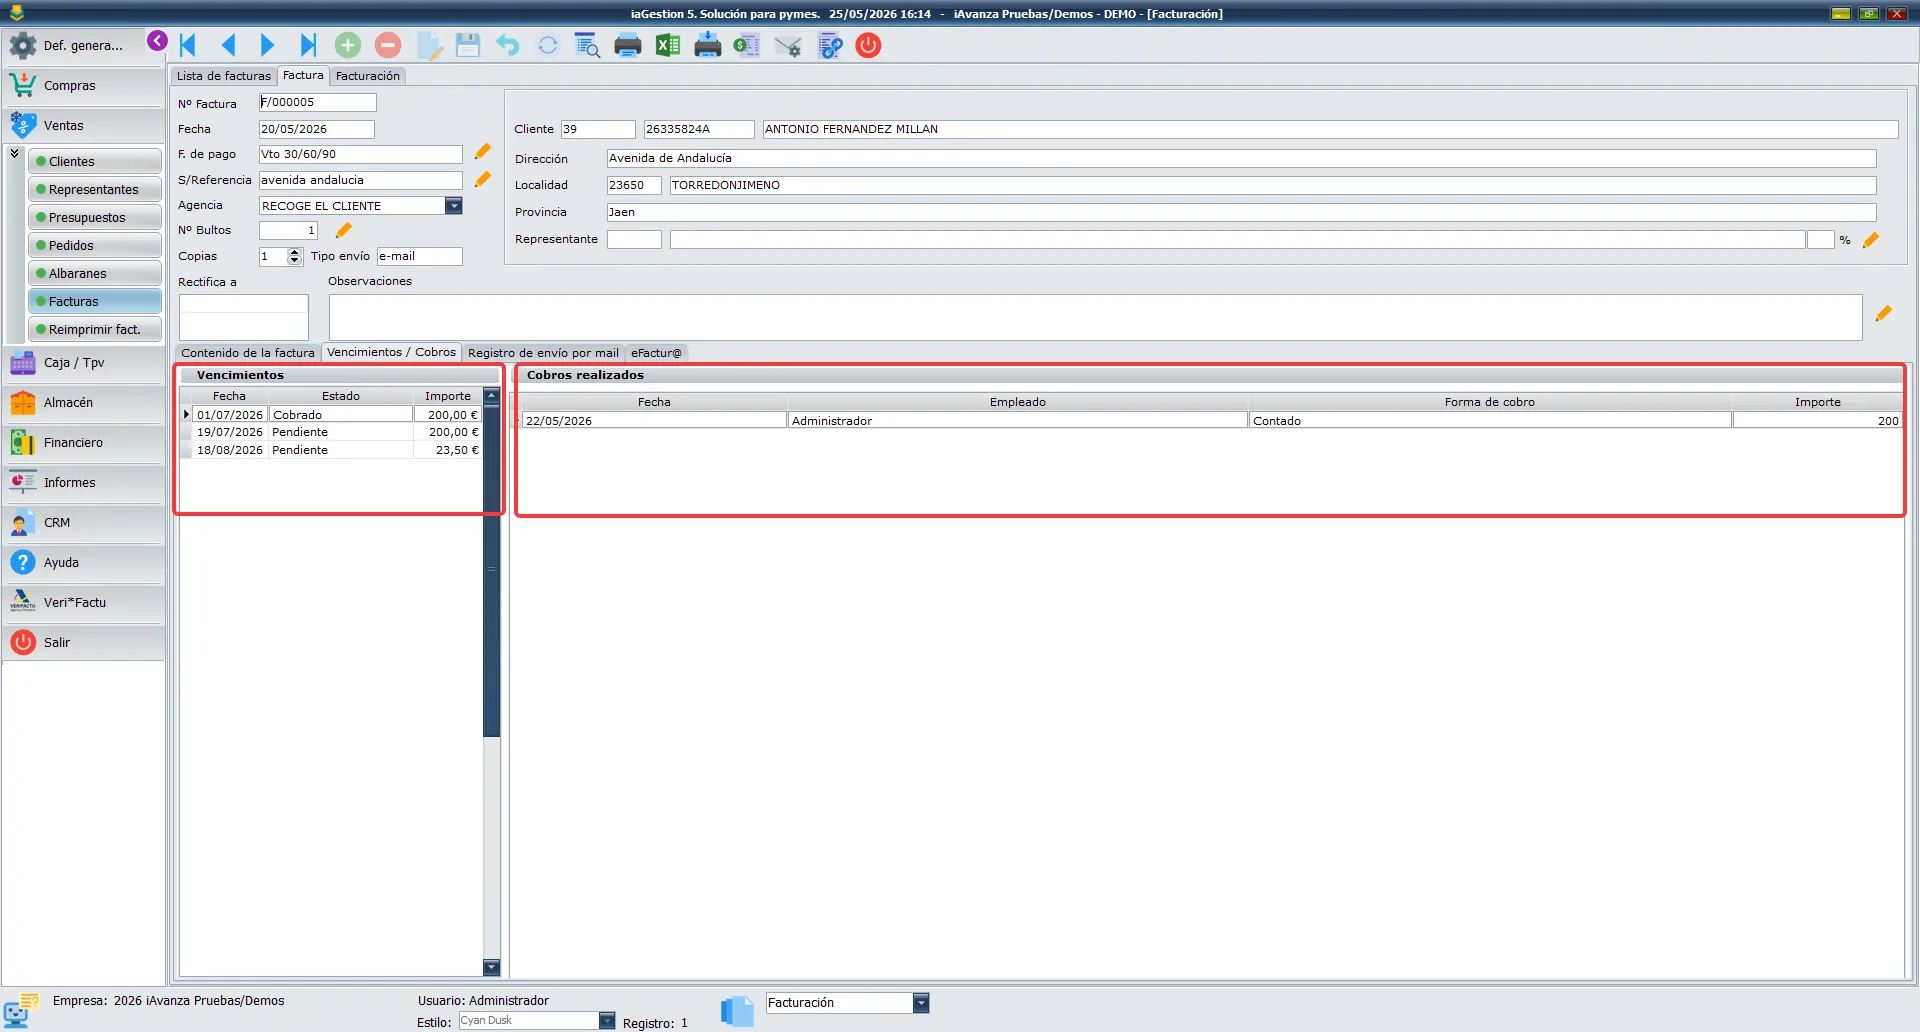The image size is (1920, 1032).
Task: Go to the first invoice record
Action: point(188,45)
